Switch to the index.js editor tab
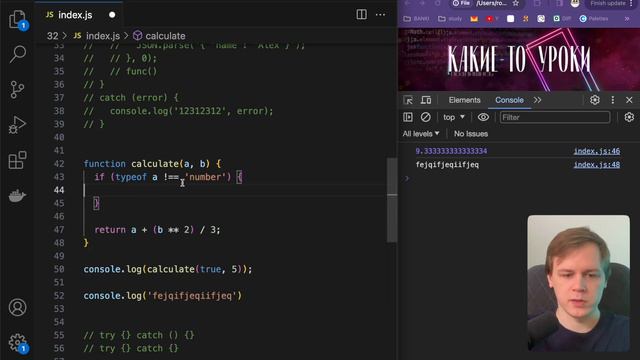The image size is (640, 360). tap(75, 15)
